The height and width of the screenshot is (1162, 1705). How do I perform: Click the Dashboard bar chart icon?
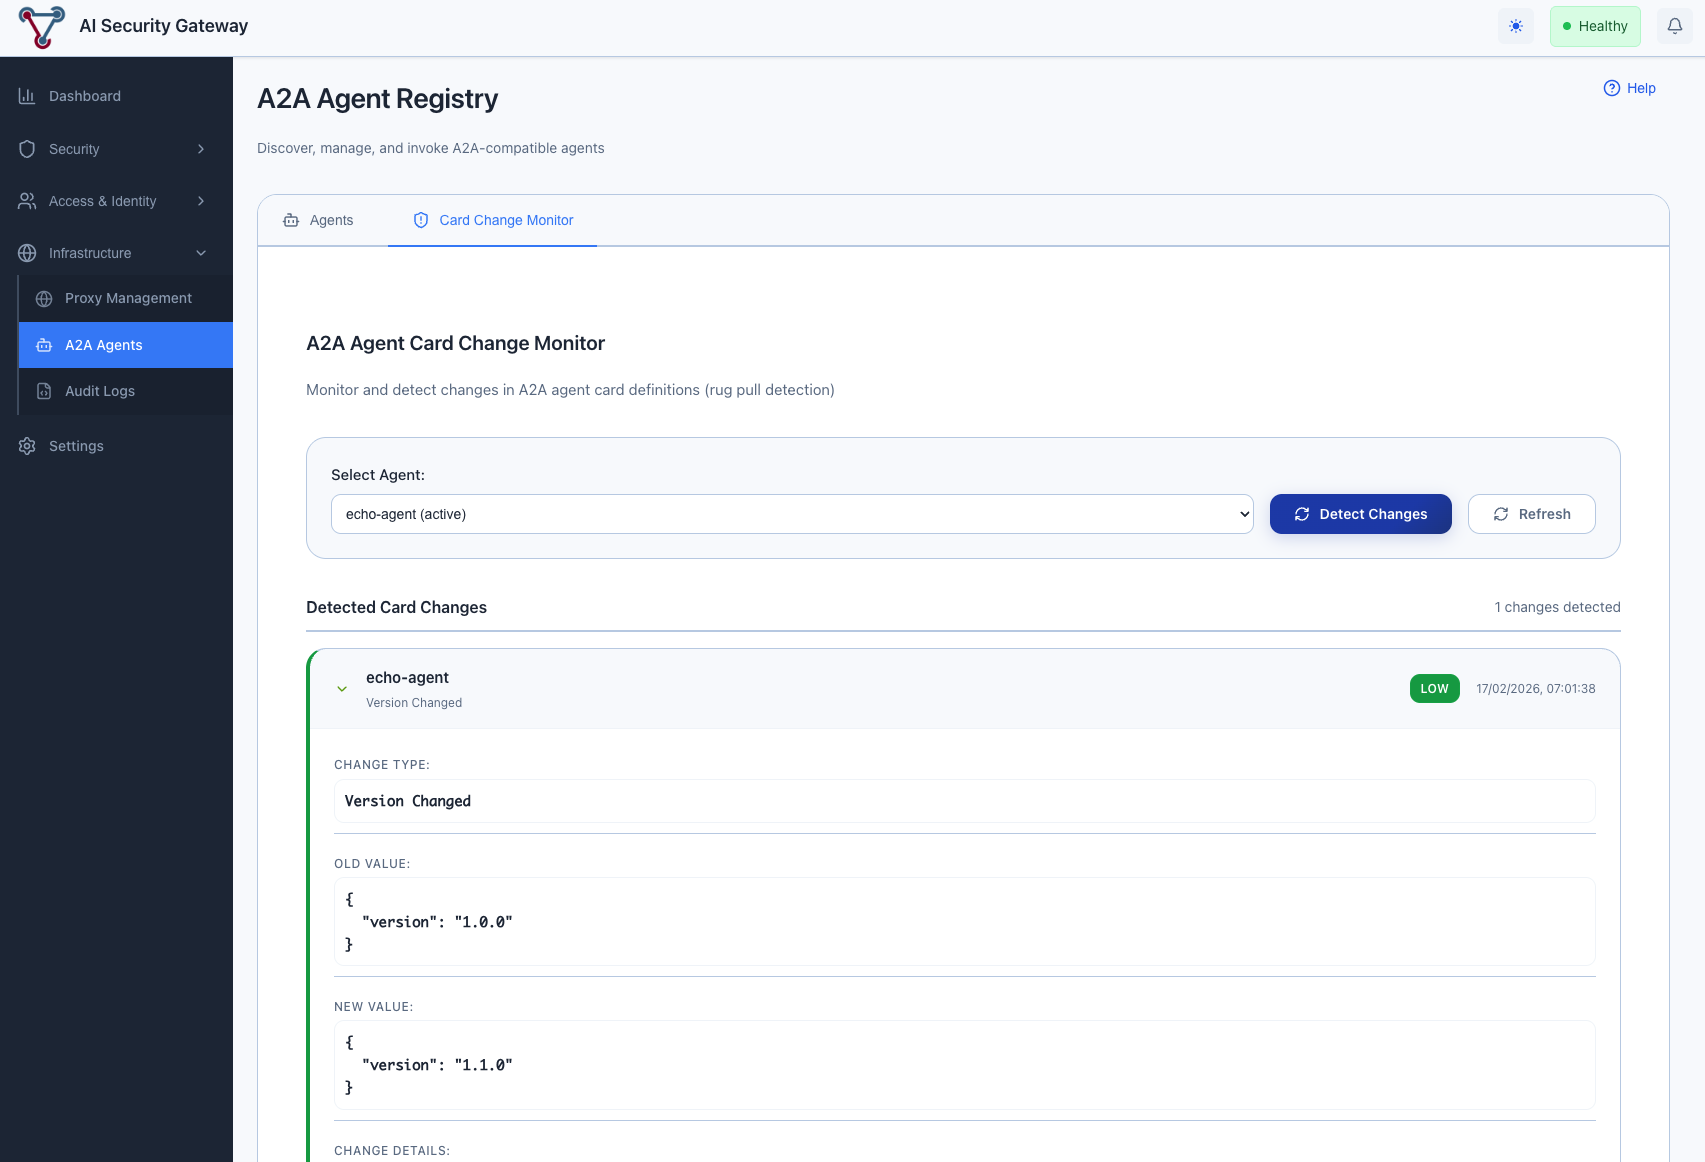coord(27,96)
